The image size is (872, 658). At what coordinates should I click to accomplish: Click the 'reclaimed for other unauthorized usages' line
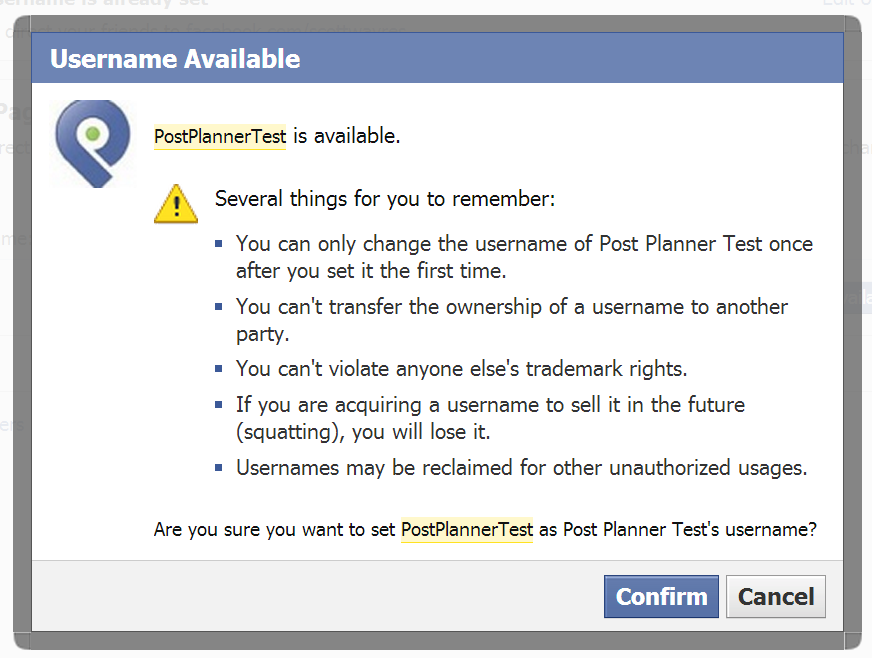point(522,468)
